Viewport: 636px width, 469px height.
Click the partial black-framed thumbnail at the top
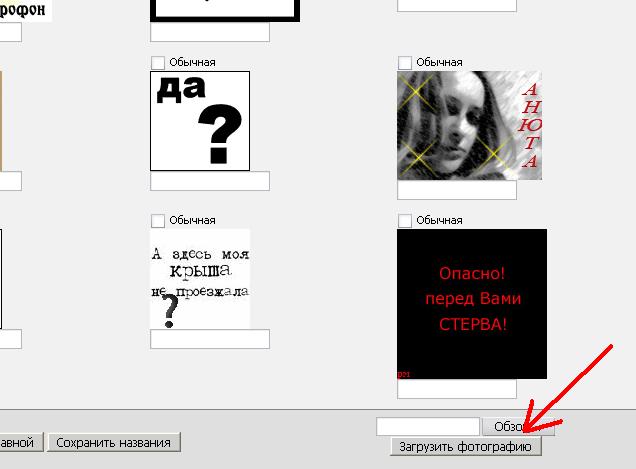tap(225, 10)
